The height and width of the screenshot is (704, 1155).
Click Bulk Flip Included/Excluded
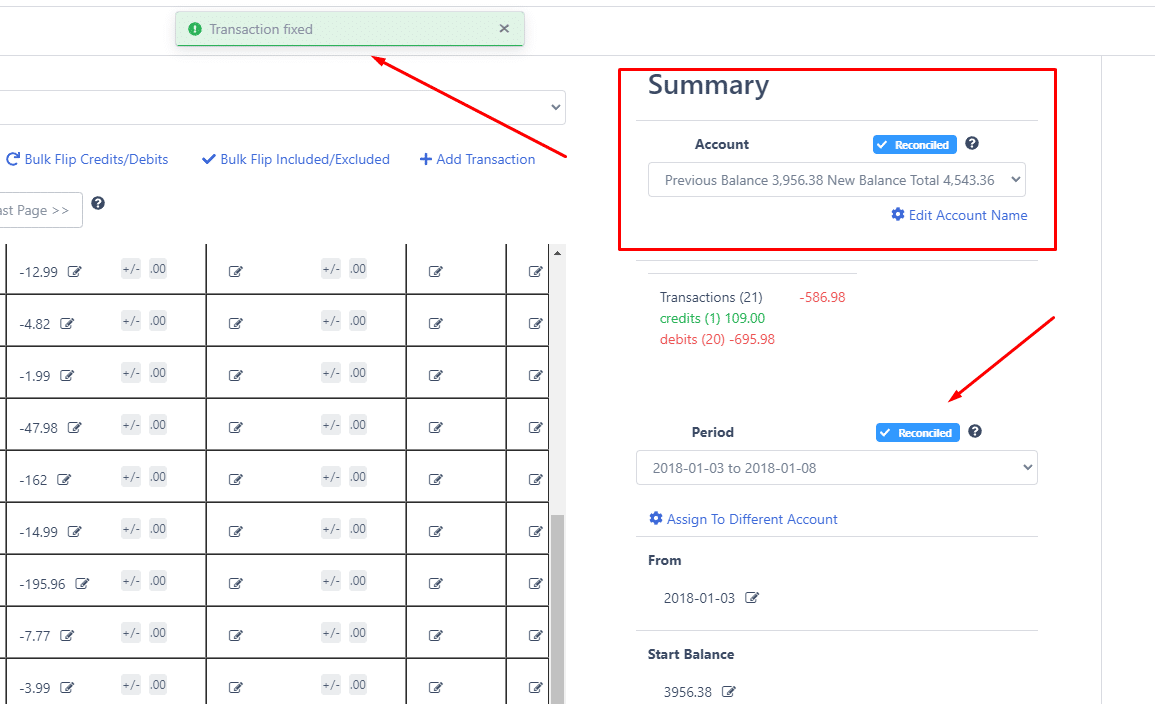295,159
